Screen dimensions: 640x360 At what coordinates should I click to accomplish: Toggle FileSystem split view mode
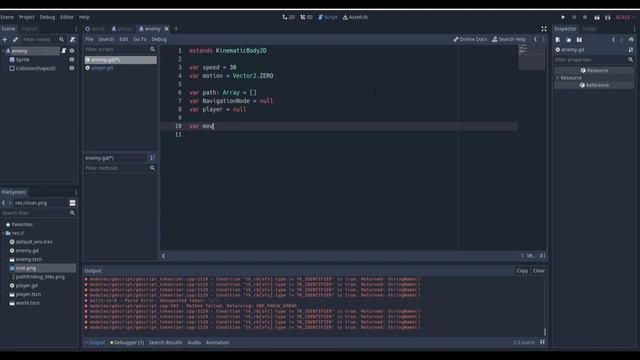(72, 203)
